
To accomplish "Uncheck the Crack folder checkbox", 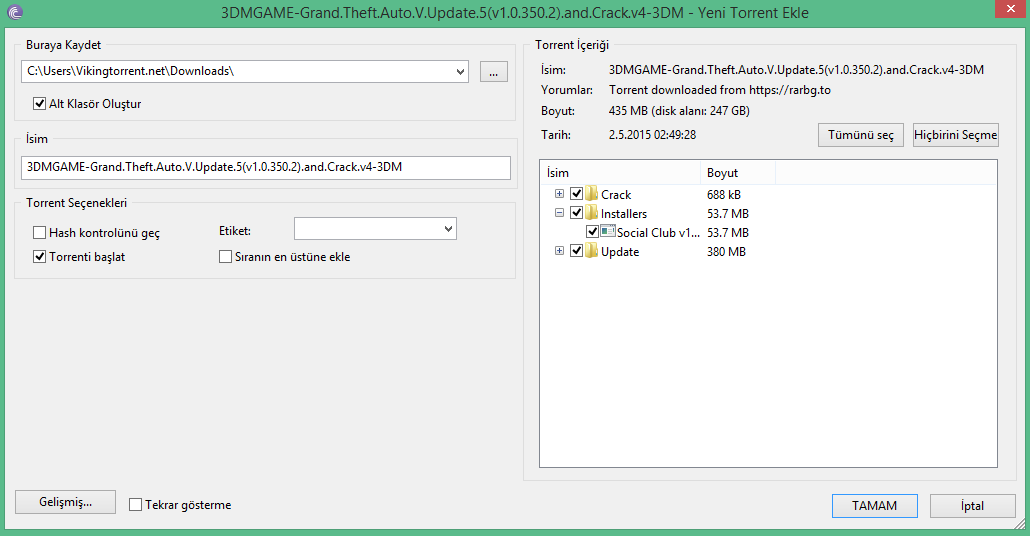I will pos(576,194).
